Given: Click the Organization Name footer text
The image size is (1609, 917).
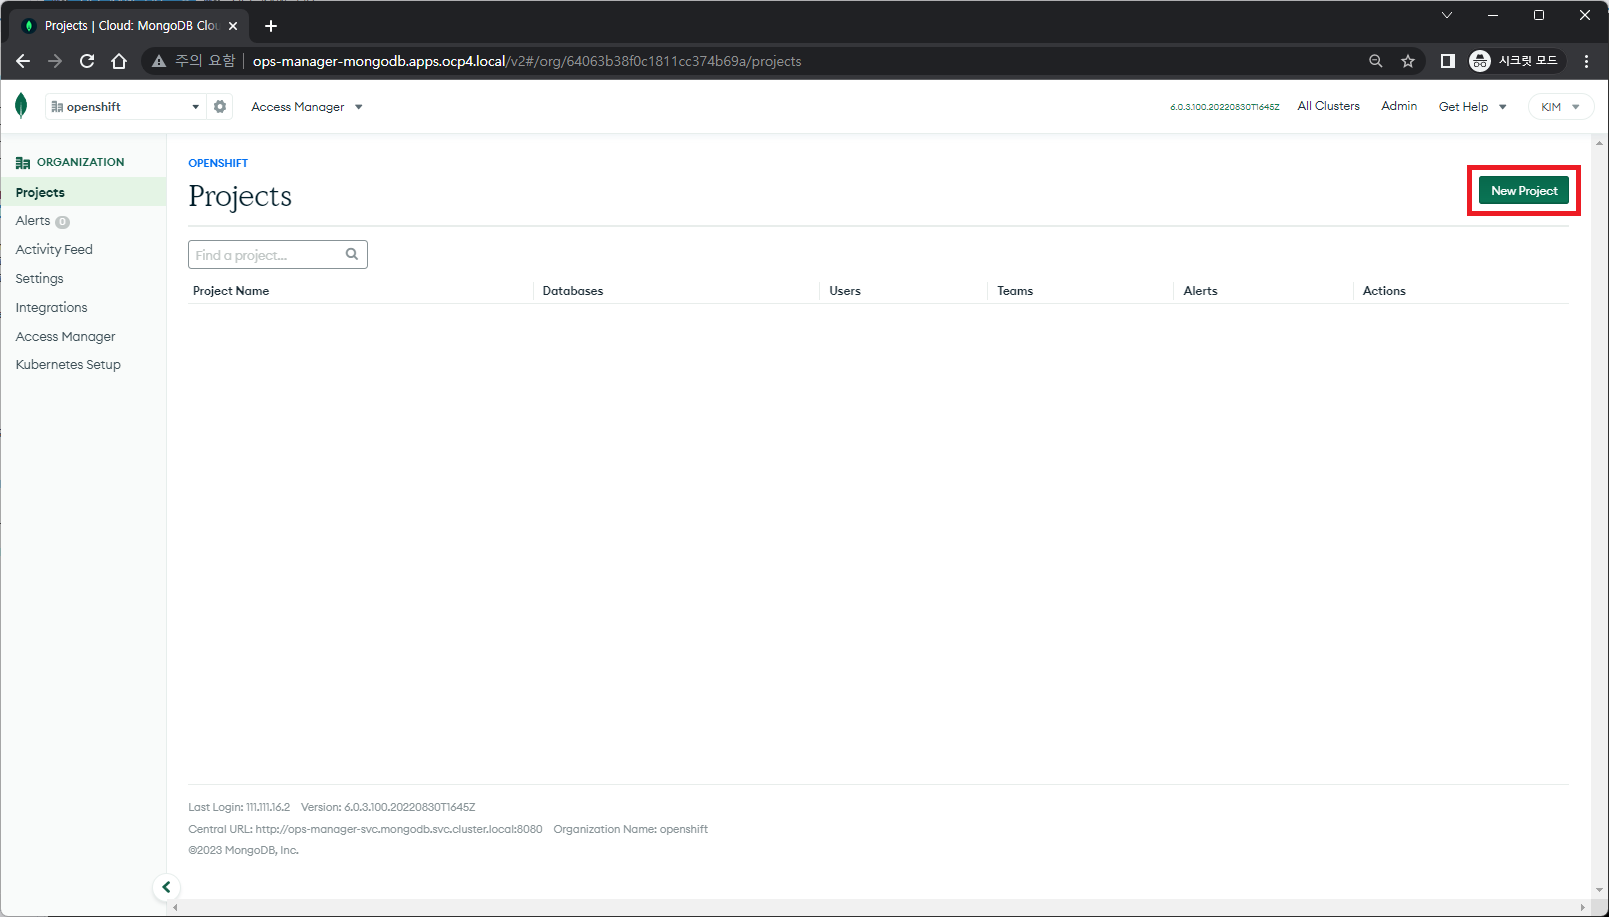Looking at the screenshot, I should (x=630, y=829).
